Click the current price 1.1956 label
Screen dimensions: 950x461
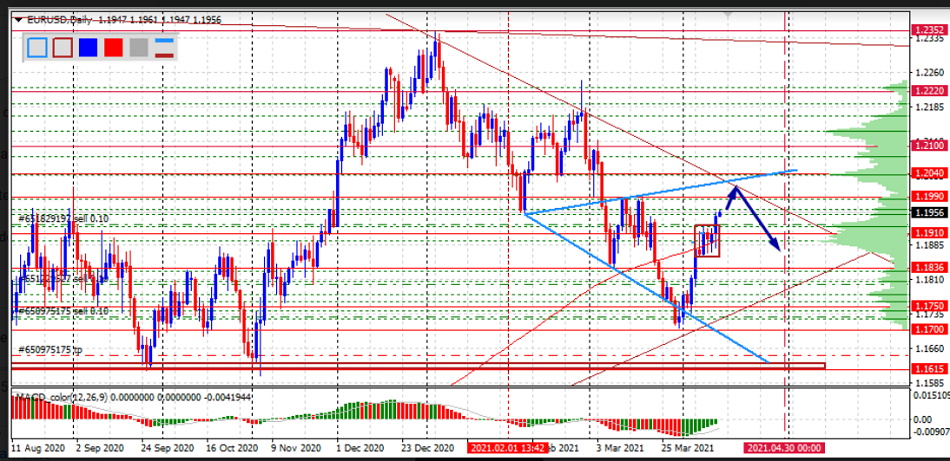pos(929,212)
